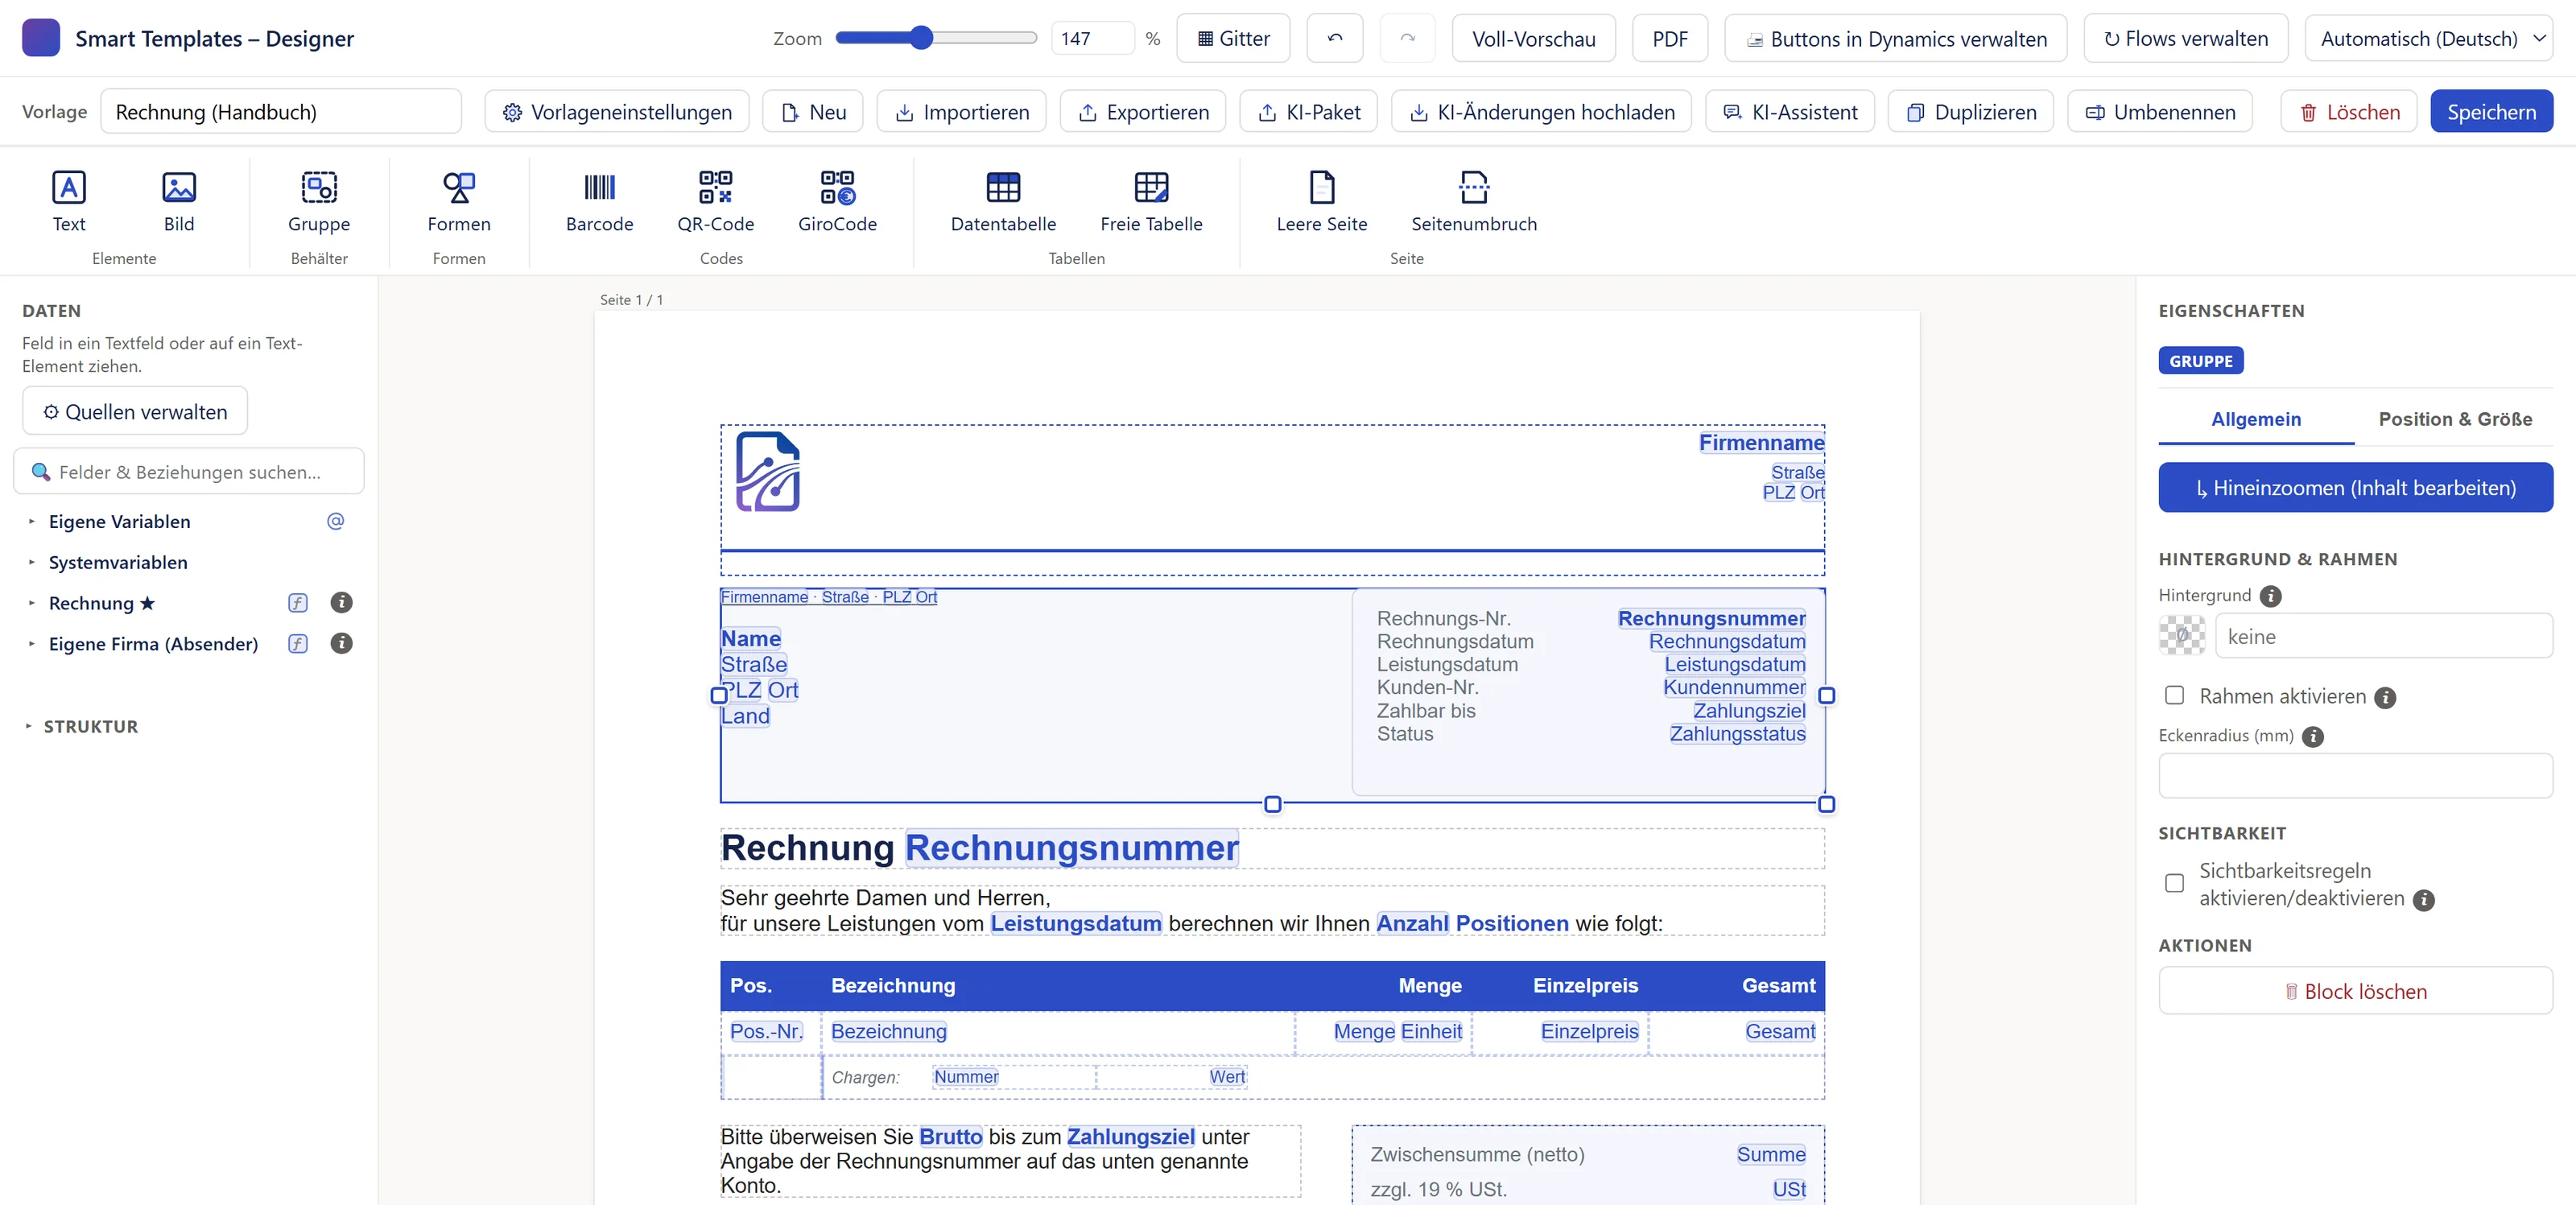Expand Eigene Variablen tree node

click(x=31, y=521)
